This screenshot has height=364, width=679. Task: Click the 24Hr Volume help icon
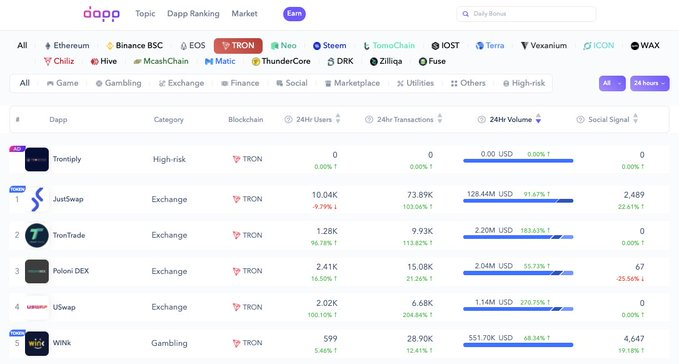pyautogui.click(x=482, y=119)
